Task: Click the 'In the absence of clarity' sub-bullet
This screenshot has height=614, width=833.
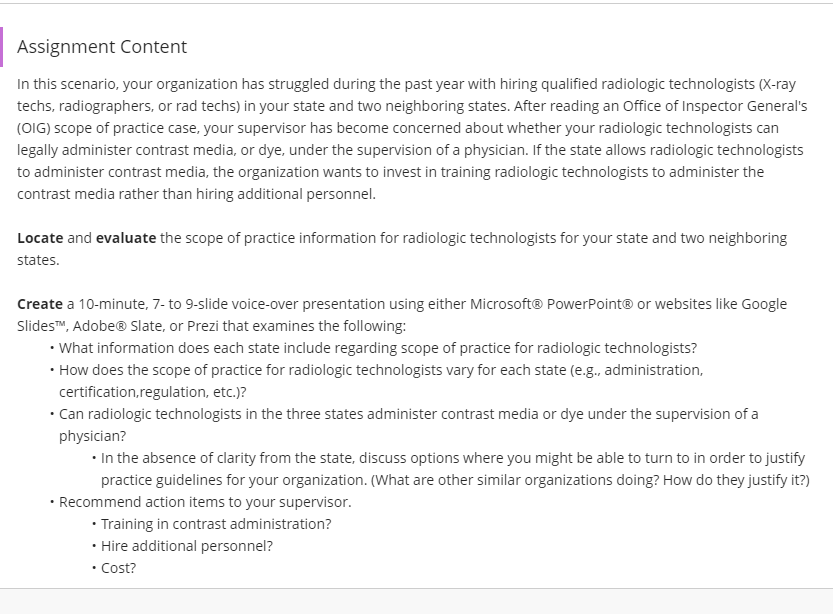Action: [455, 469]
